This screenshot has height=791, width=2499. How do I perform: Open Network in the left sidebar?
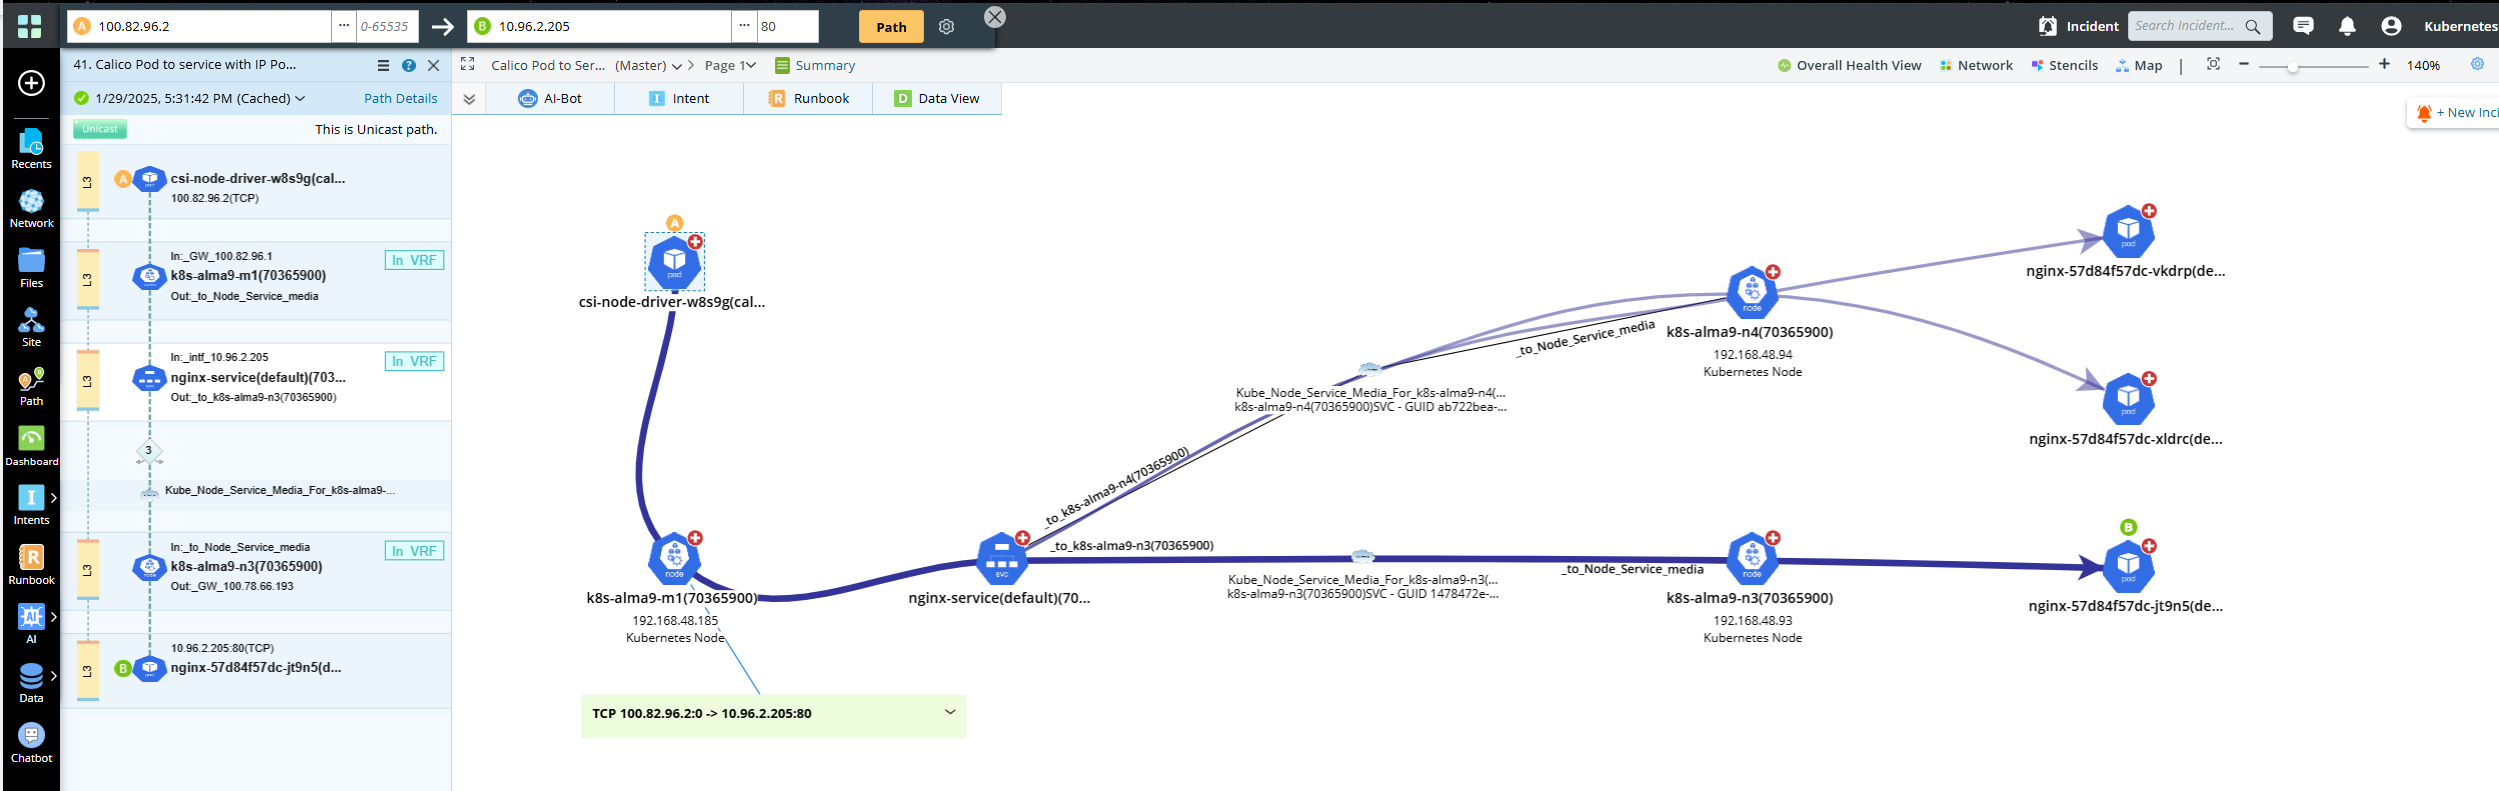tap(31, 209)
